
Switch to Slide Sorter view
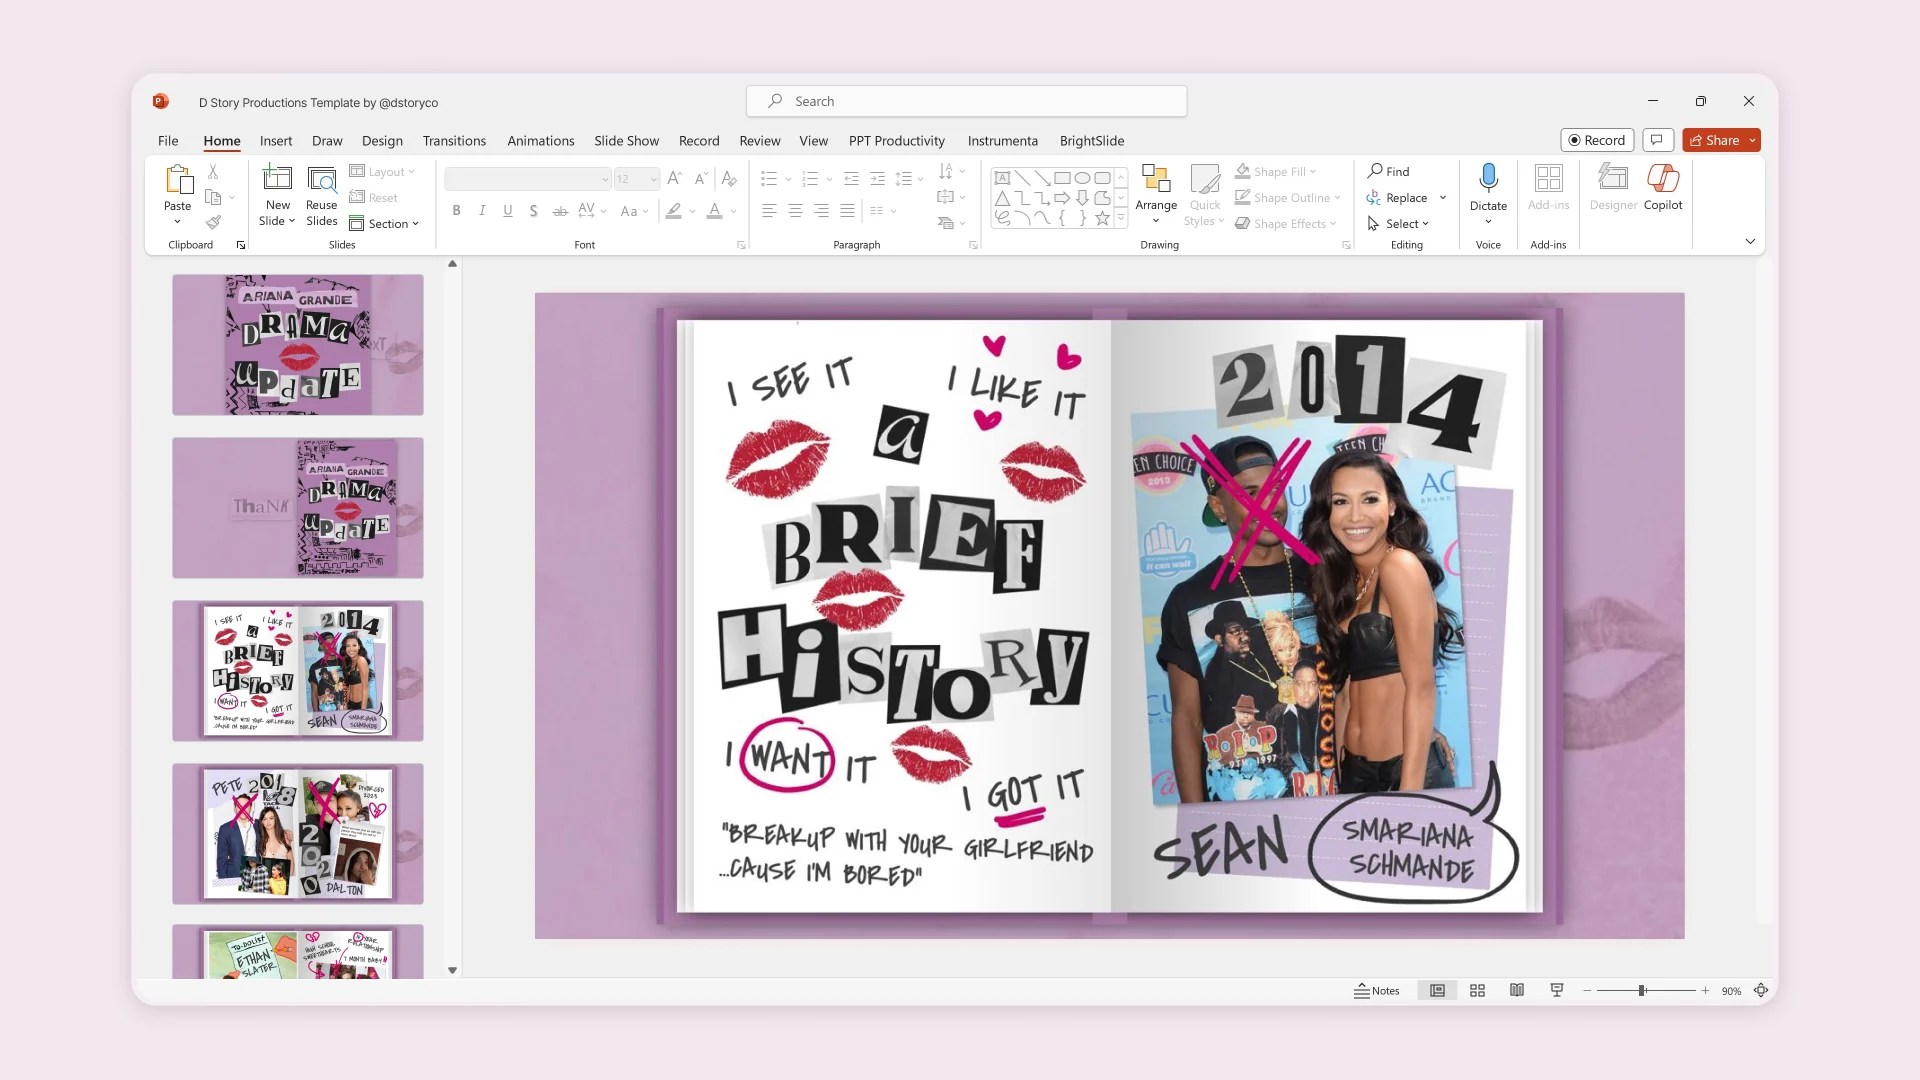pos(1477,990)
